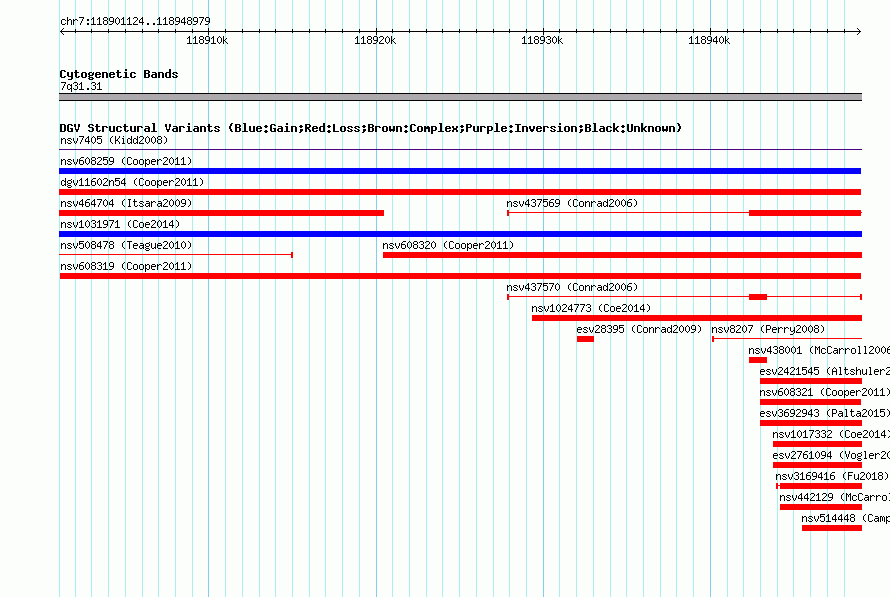Image resolution: width=890 pixels, height=597 pixels.
Task: Click the red dgv11602n54 loss bar
Action: (460, 192)
